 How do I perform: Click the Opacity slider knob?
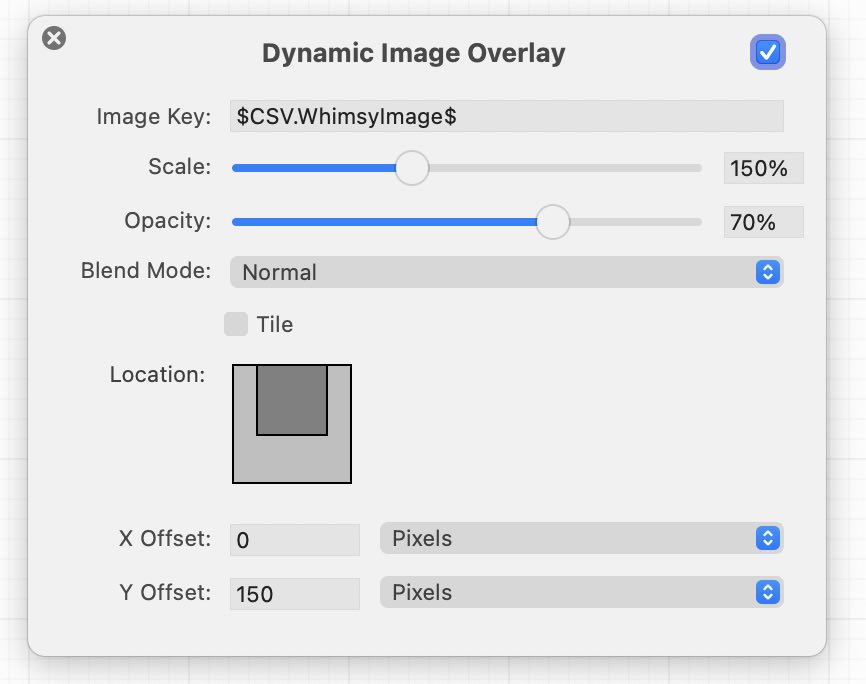(x=552, y=222)
